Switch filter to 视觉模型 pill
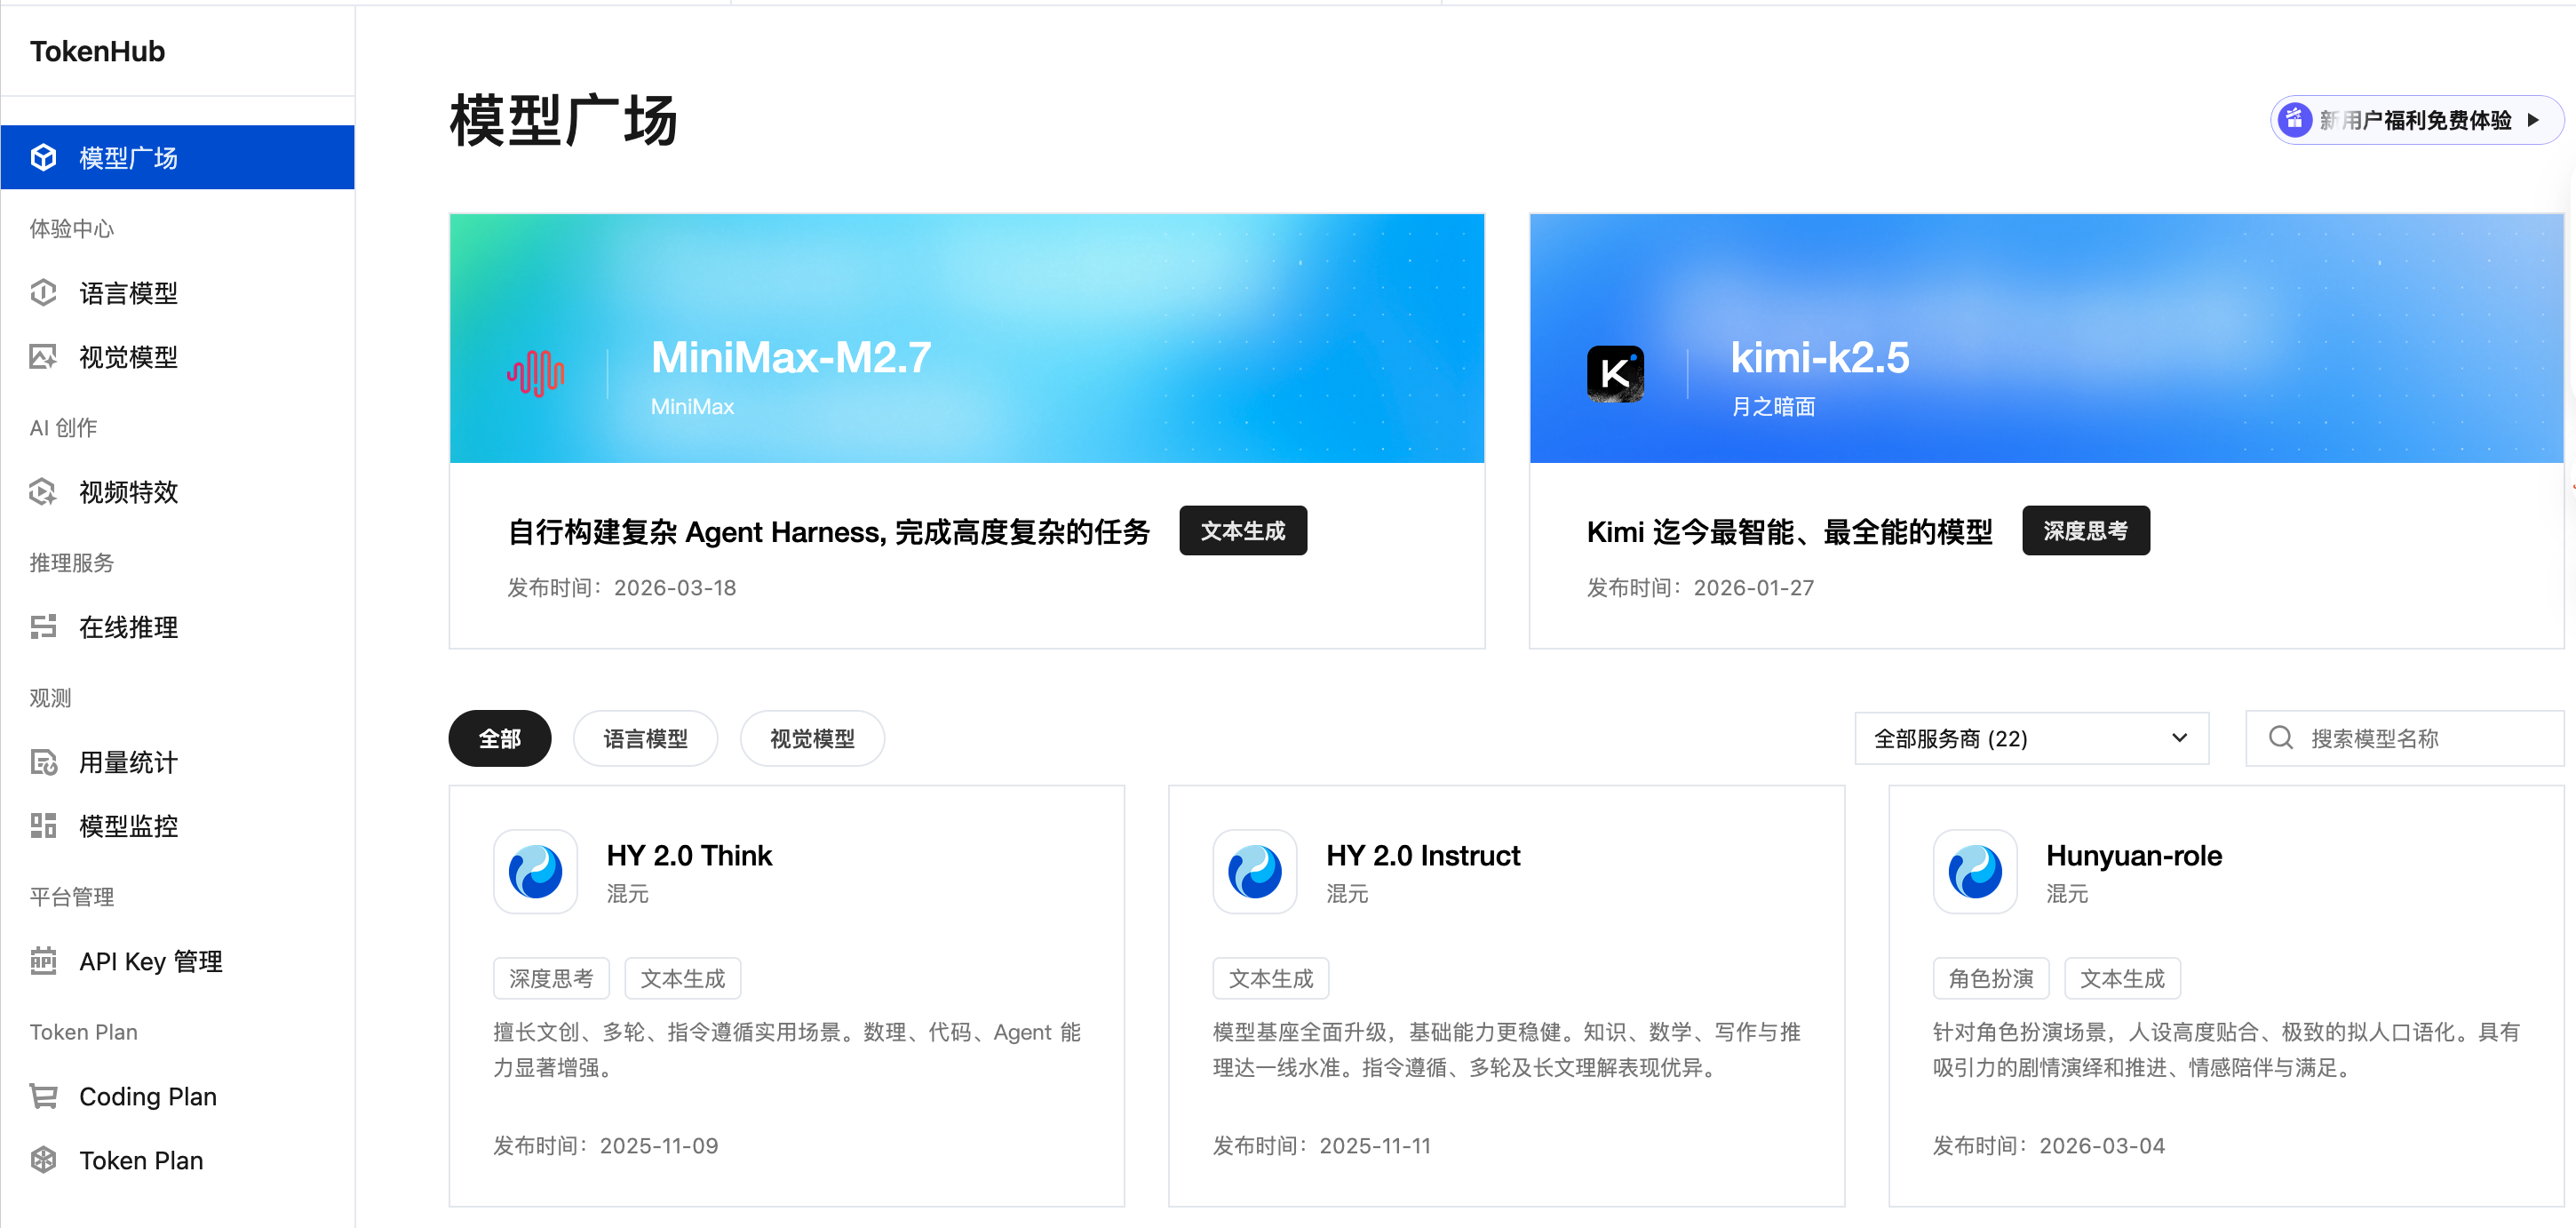Viewport: 2576px width, 1228px height. point(811,738)
